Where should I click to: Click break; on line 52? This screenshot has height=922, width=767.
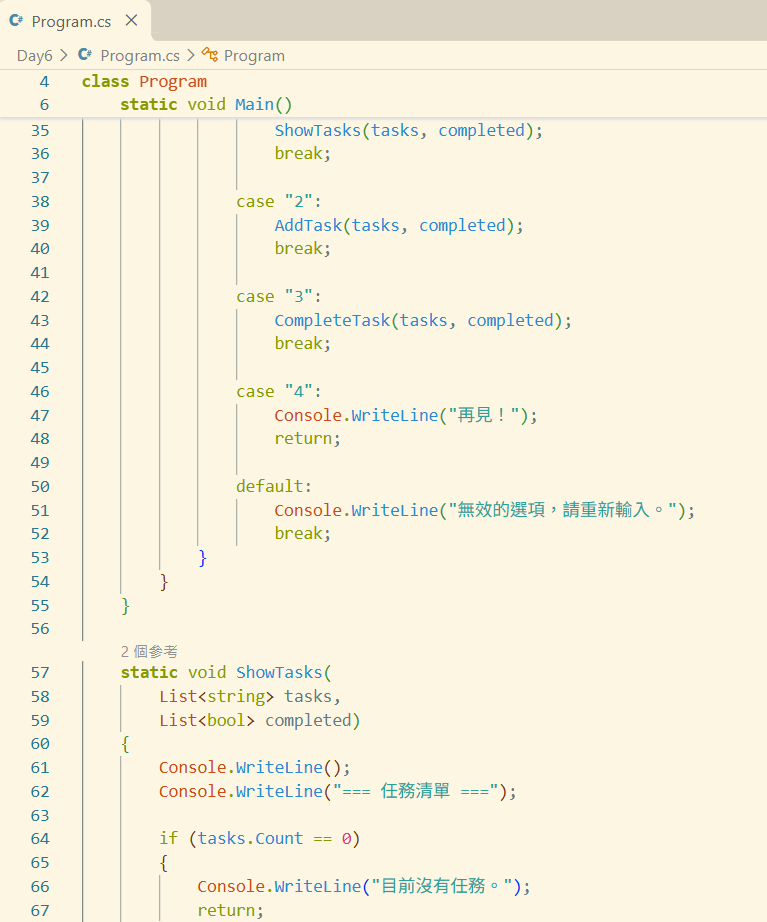click(x=303, y=534)
